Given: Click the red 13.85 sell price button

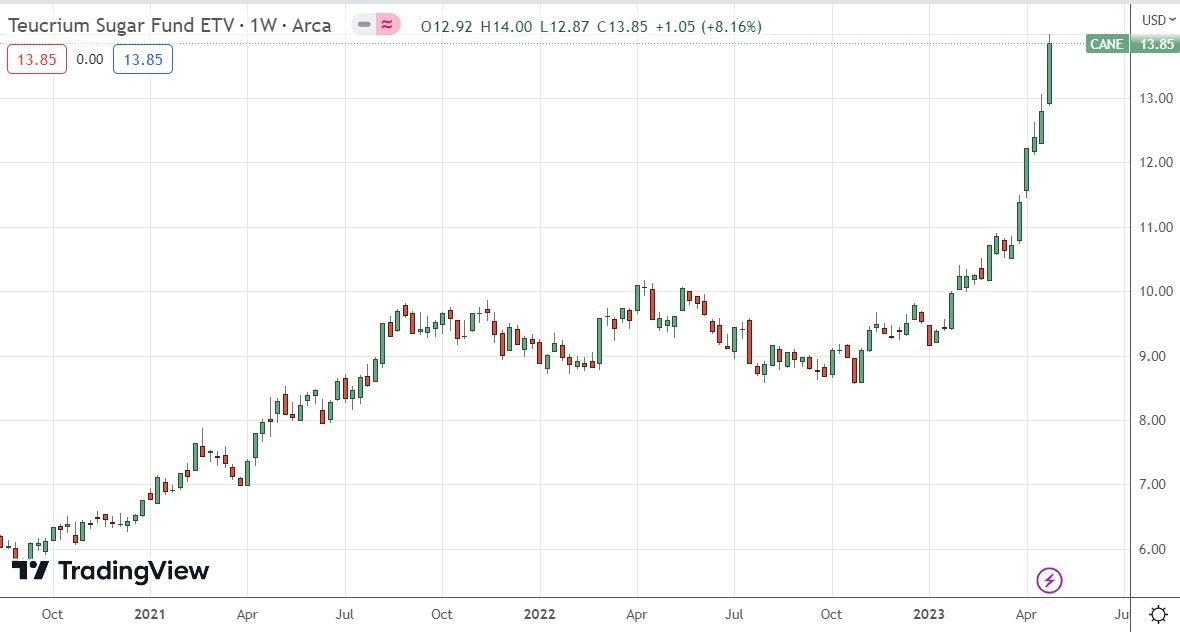Looking at the screenshot, I should 36,59.
